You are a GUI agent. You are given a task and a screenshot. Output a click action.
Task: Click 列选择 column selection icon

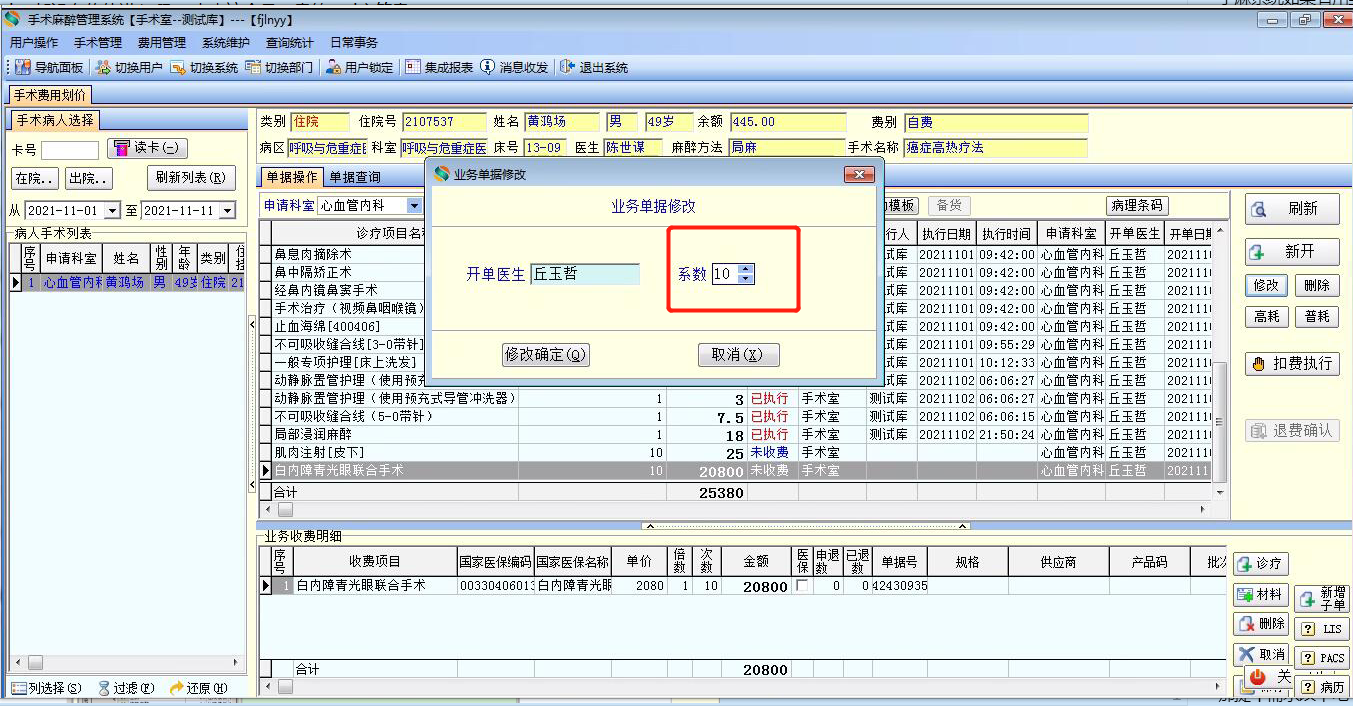pos(45,688)
